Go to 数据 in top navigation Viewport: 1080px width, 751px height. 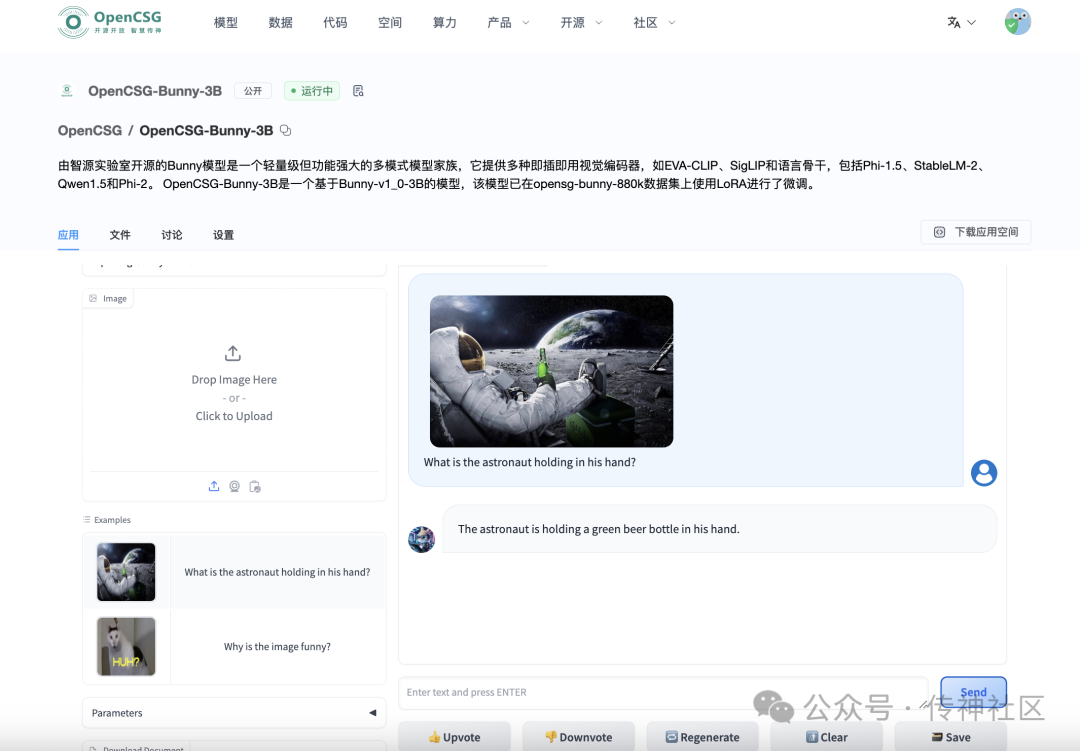280,23
